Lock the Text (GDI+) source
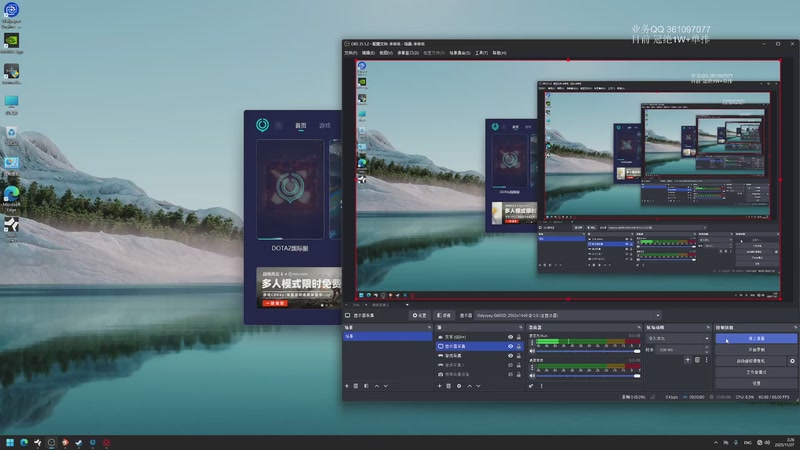 pyautogui.click(x=519, y=337)
